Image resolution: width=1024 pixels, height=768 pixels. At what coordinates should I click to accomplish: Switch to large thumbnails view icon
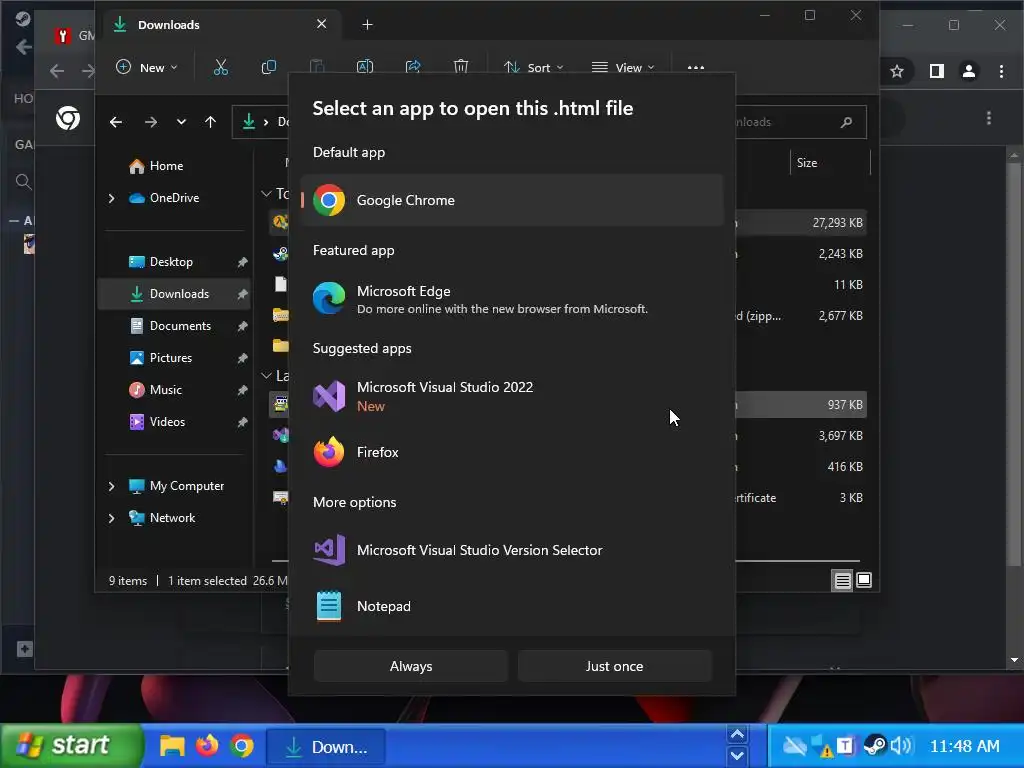point(864,580)
